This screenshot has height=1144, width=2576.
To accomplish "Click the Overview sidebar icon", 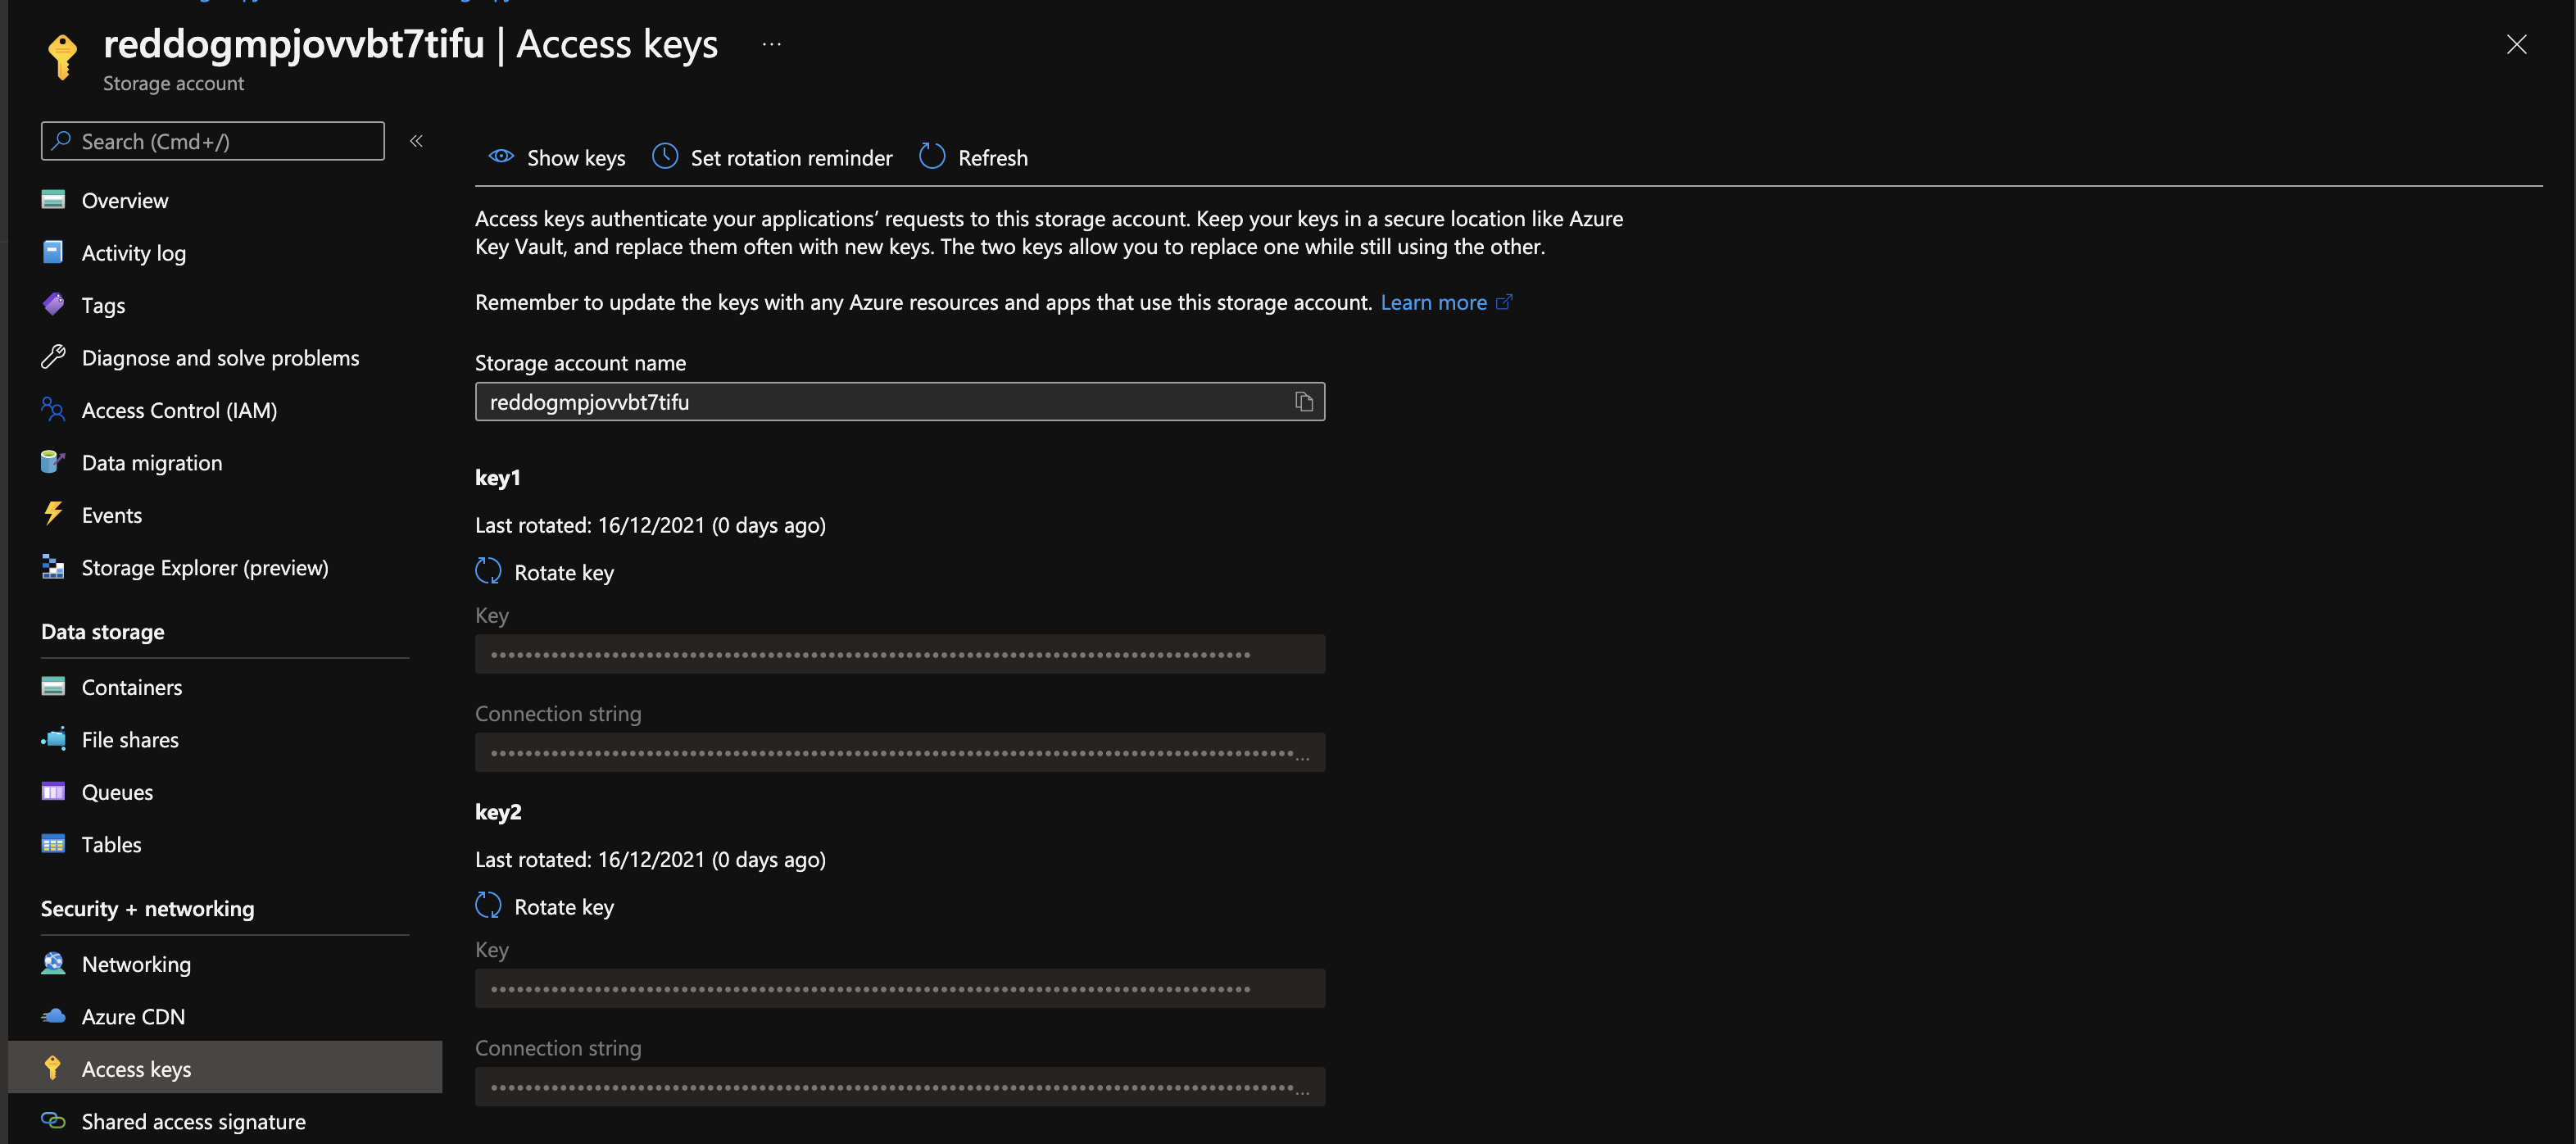I will (53, 200).
